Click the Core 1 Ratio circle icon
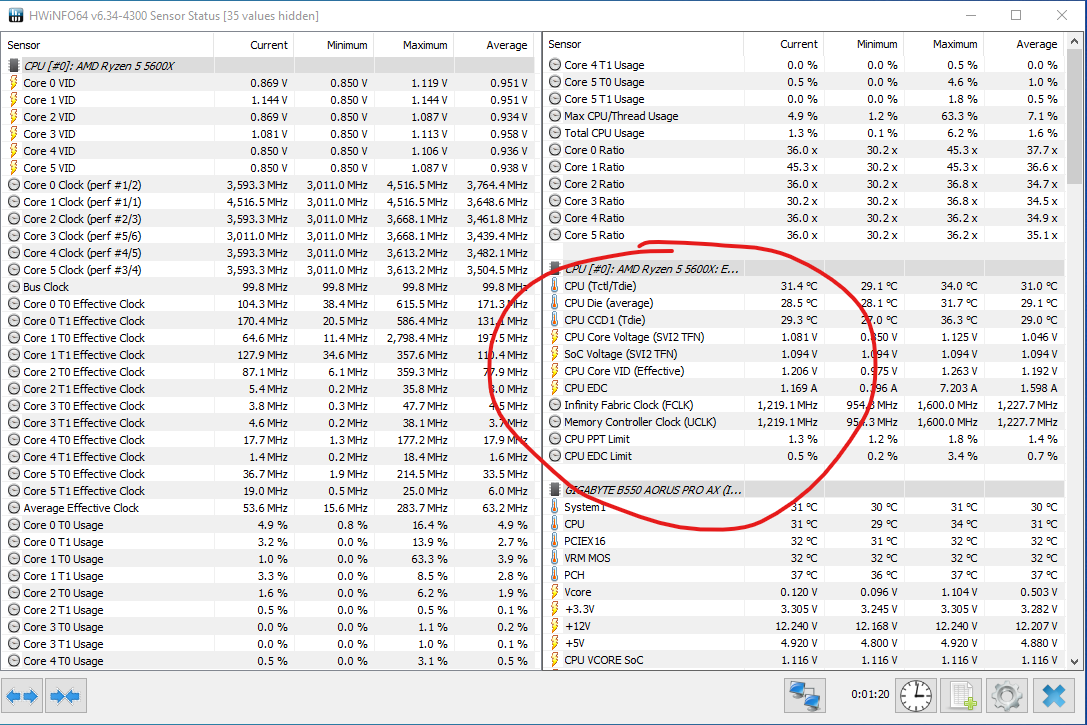 tap(555, 167)
